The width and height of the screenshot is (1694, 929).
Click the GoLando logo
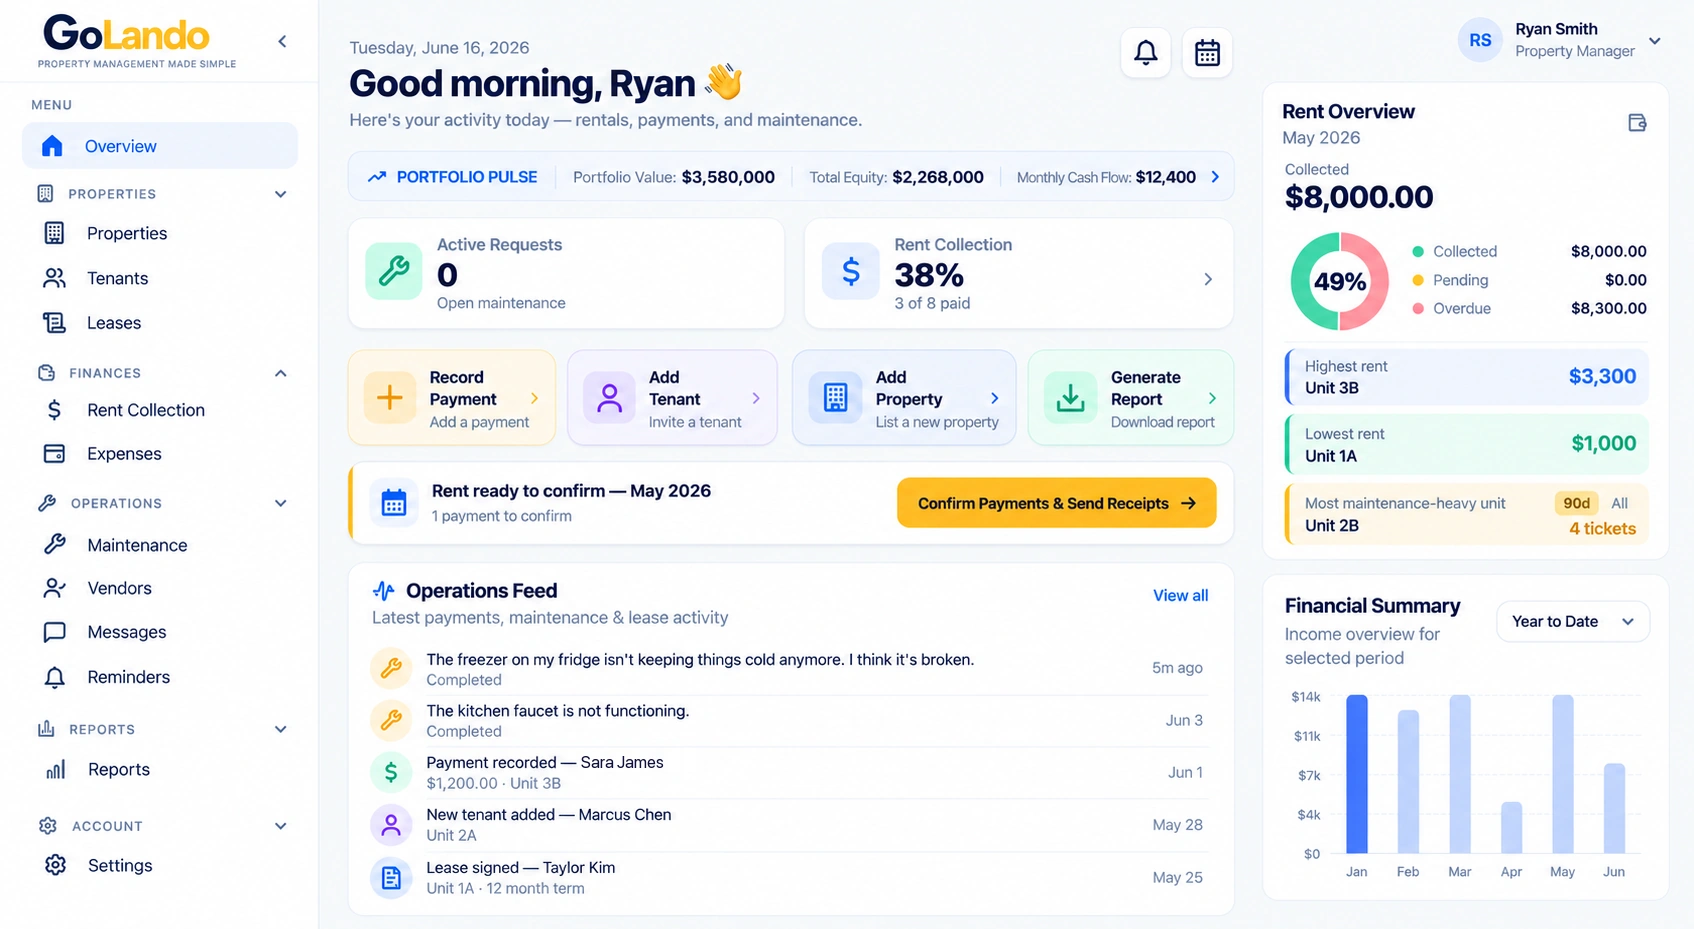click(137, 41)
